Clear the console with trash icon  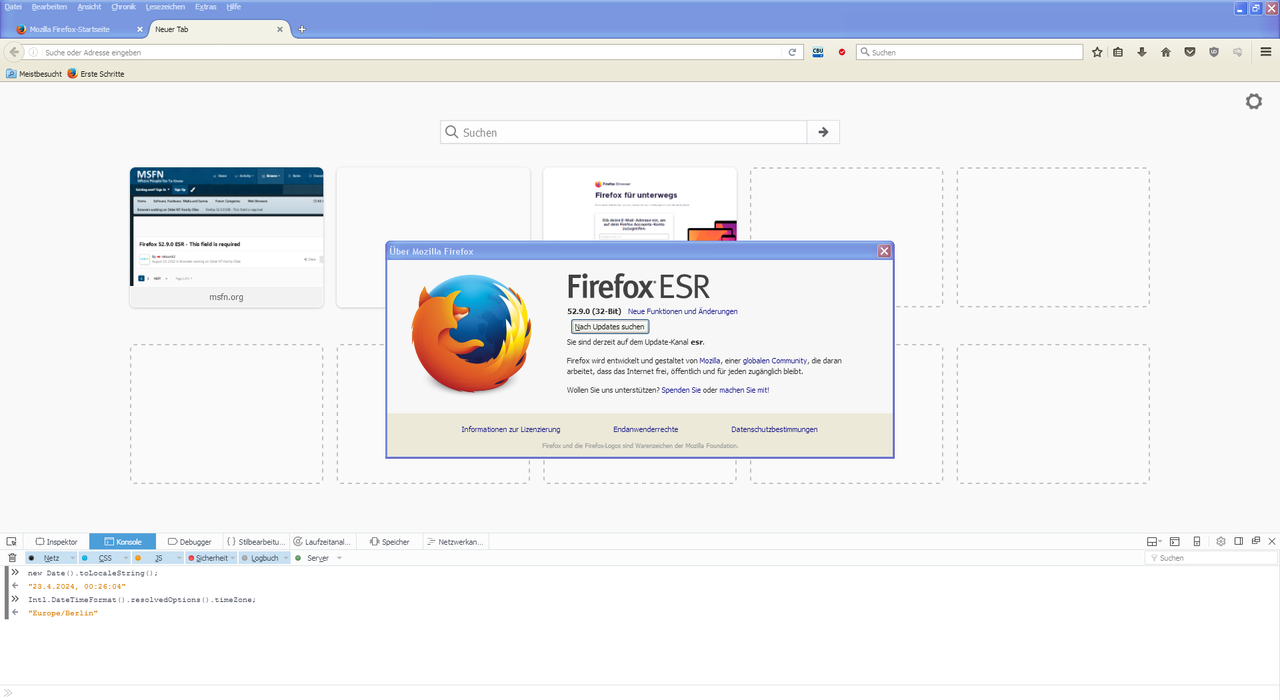pos(12,558)
